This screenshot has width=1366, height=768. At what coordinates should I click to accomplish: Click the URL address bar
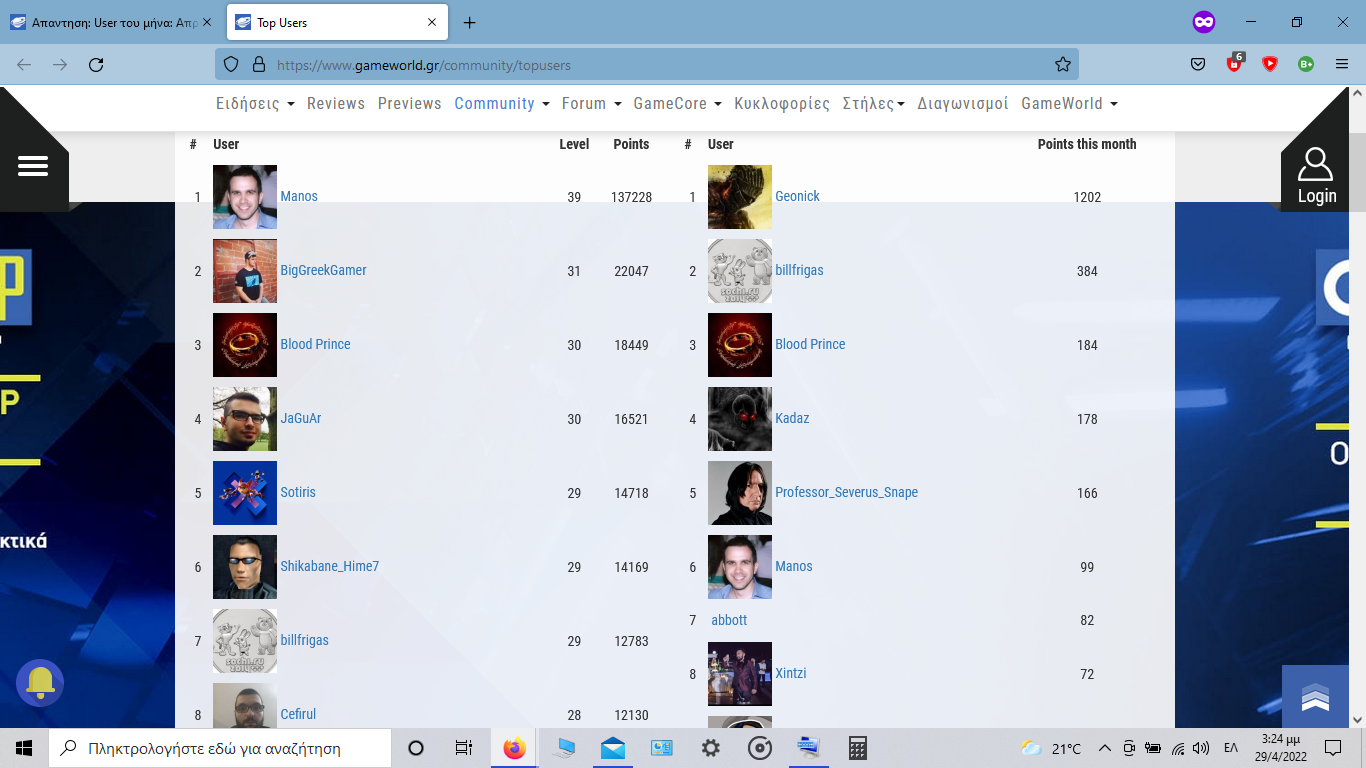point(640,64)
